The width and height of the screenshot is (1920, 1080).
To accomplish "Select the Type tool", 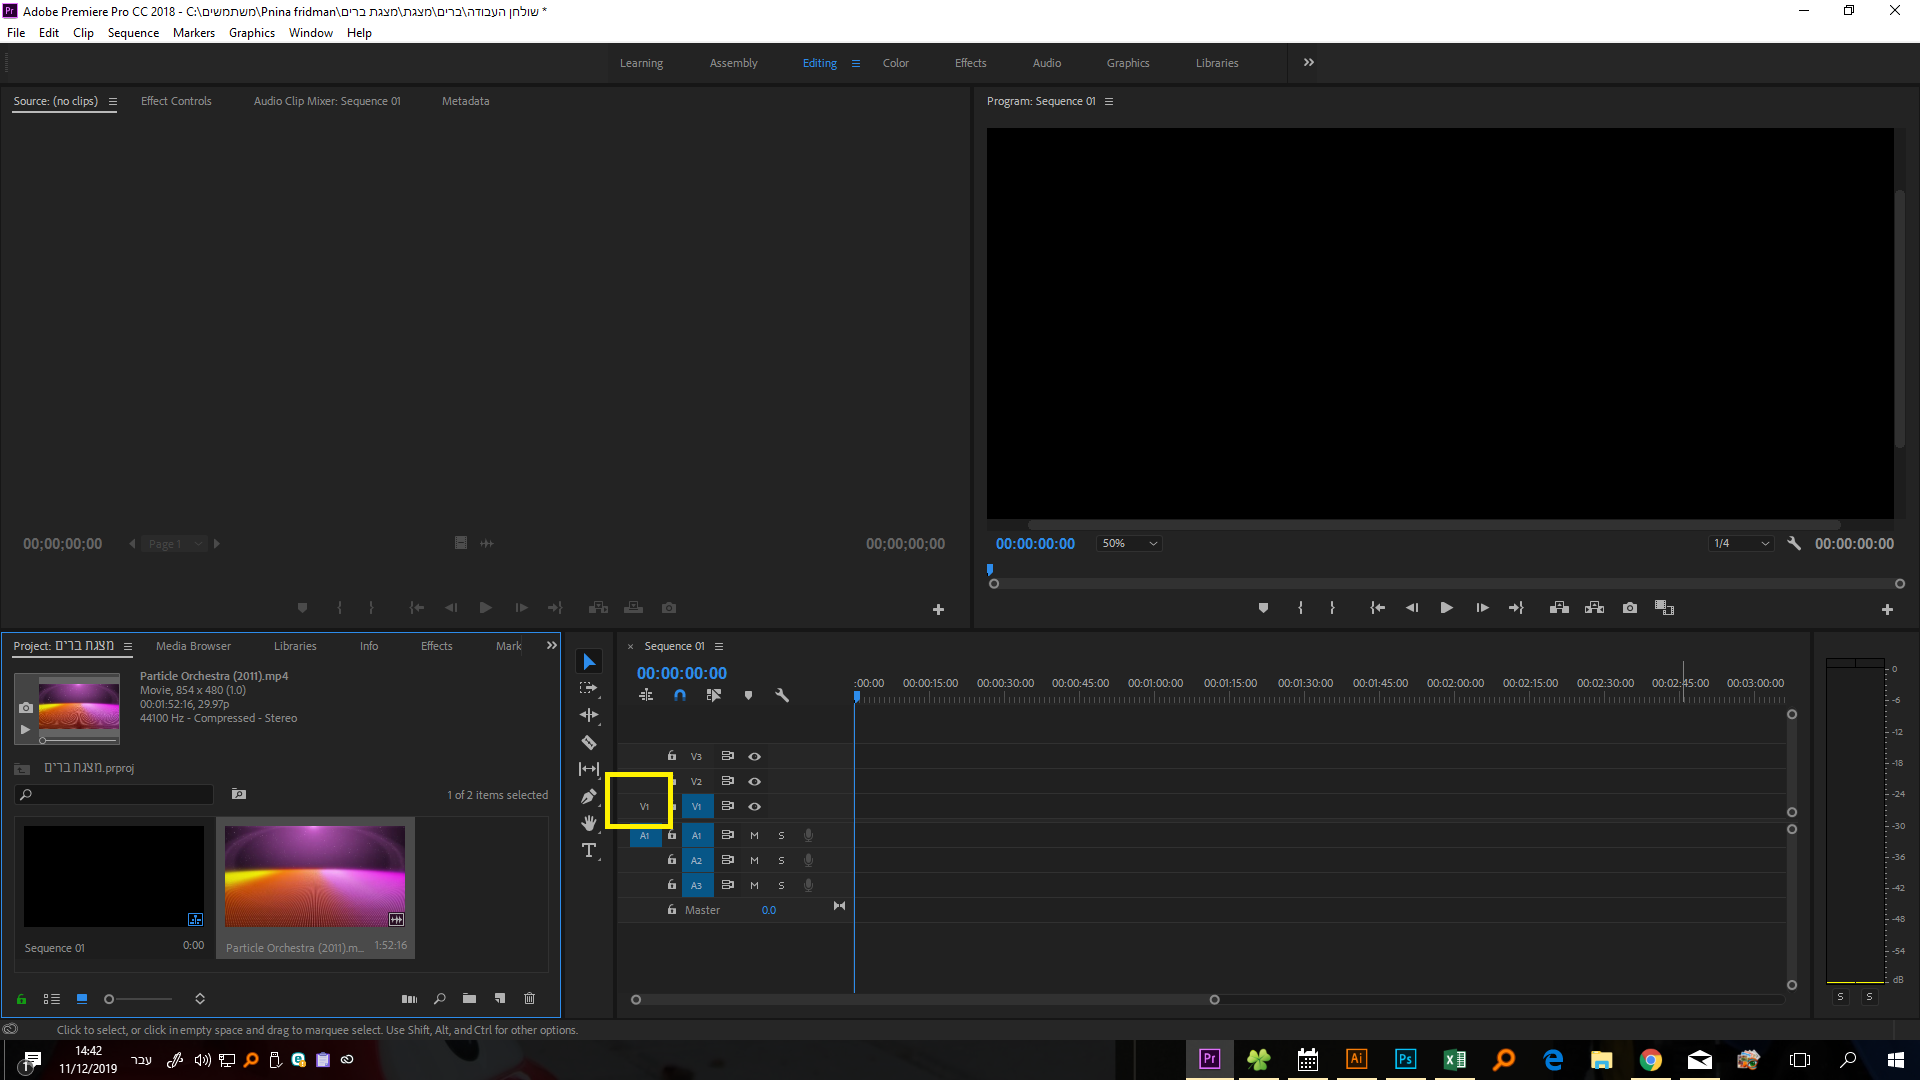I will (589, 850).
